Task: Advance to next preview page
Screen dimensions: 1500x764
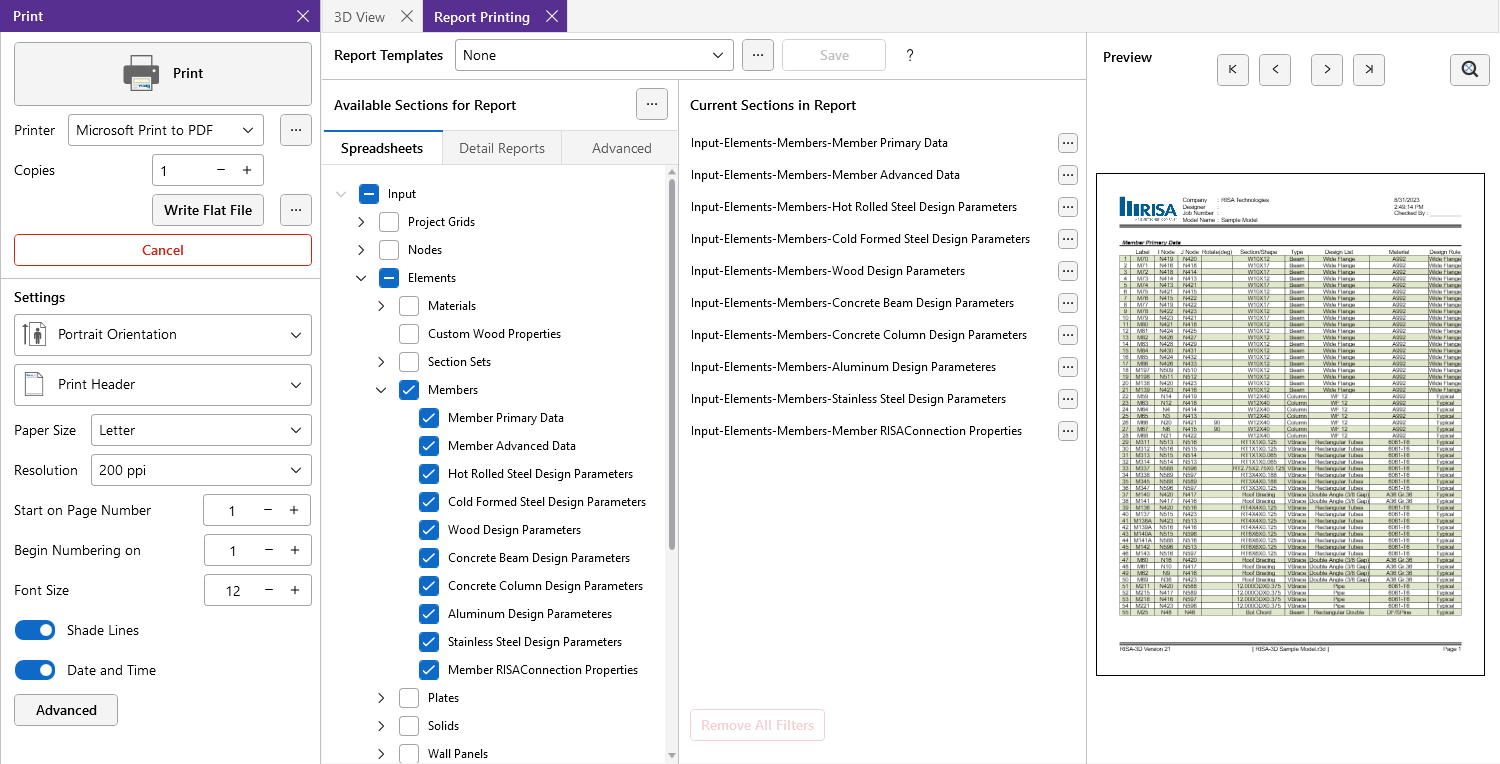Action: pyautogui.click(x=1326, y=69)
